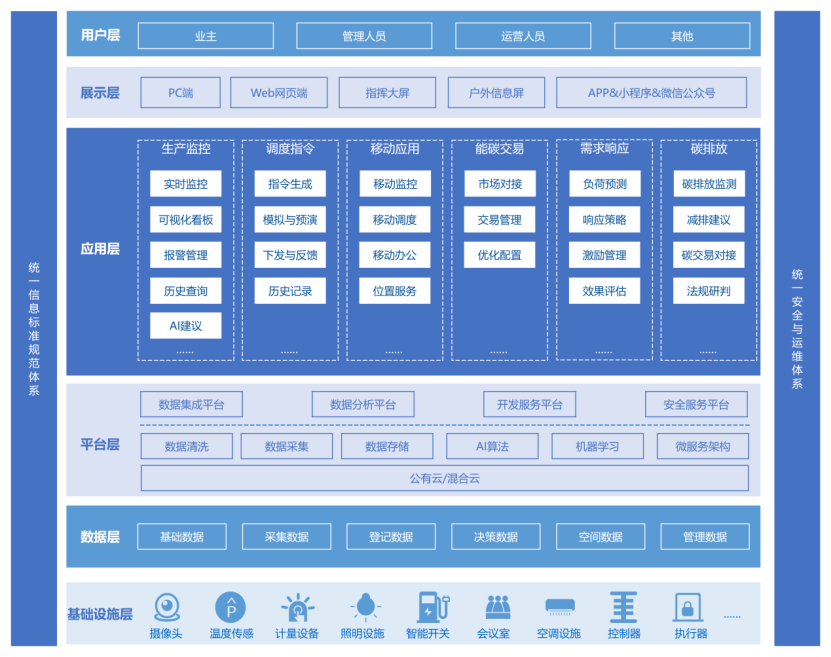The image size is (831, 657).
Task: Click the 计量设备 metering icon
Action: coord(297,606)
